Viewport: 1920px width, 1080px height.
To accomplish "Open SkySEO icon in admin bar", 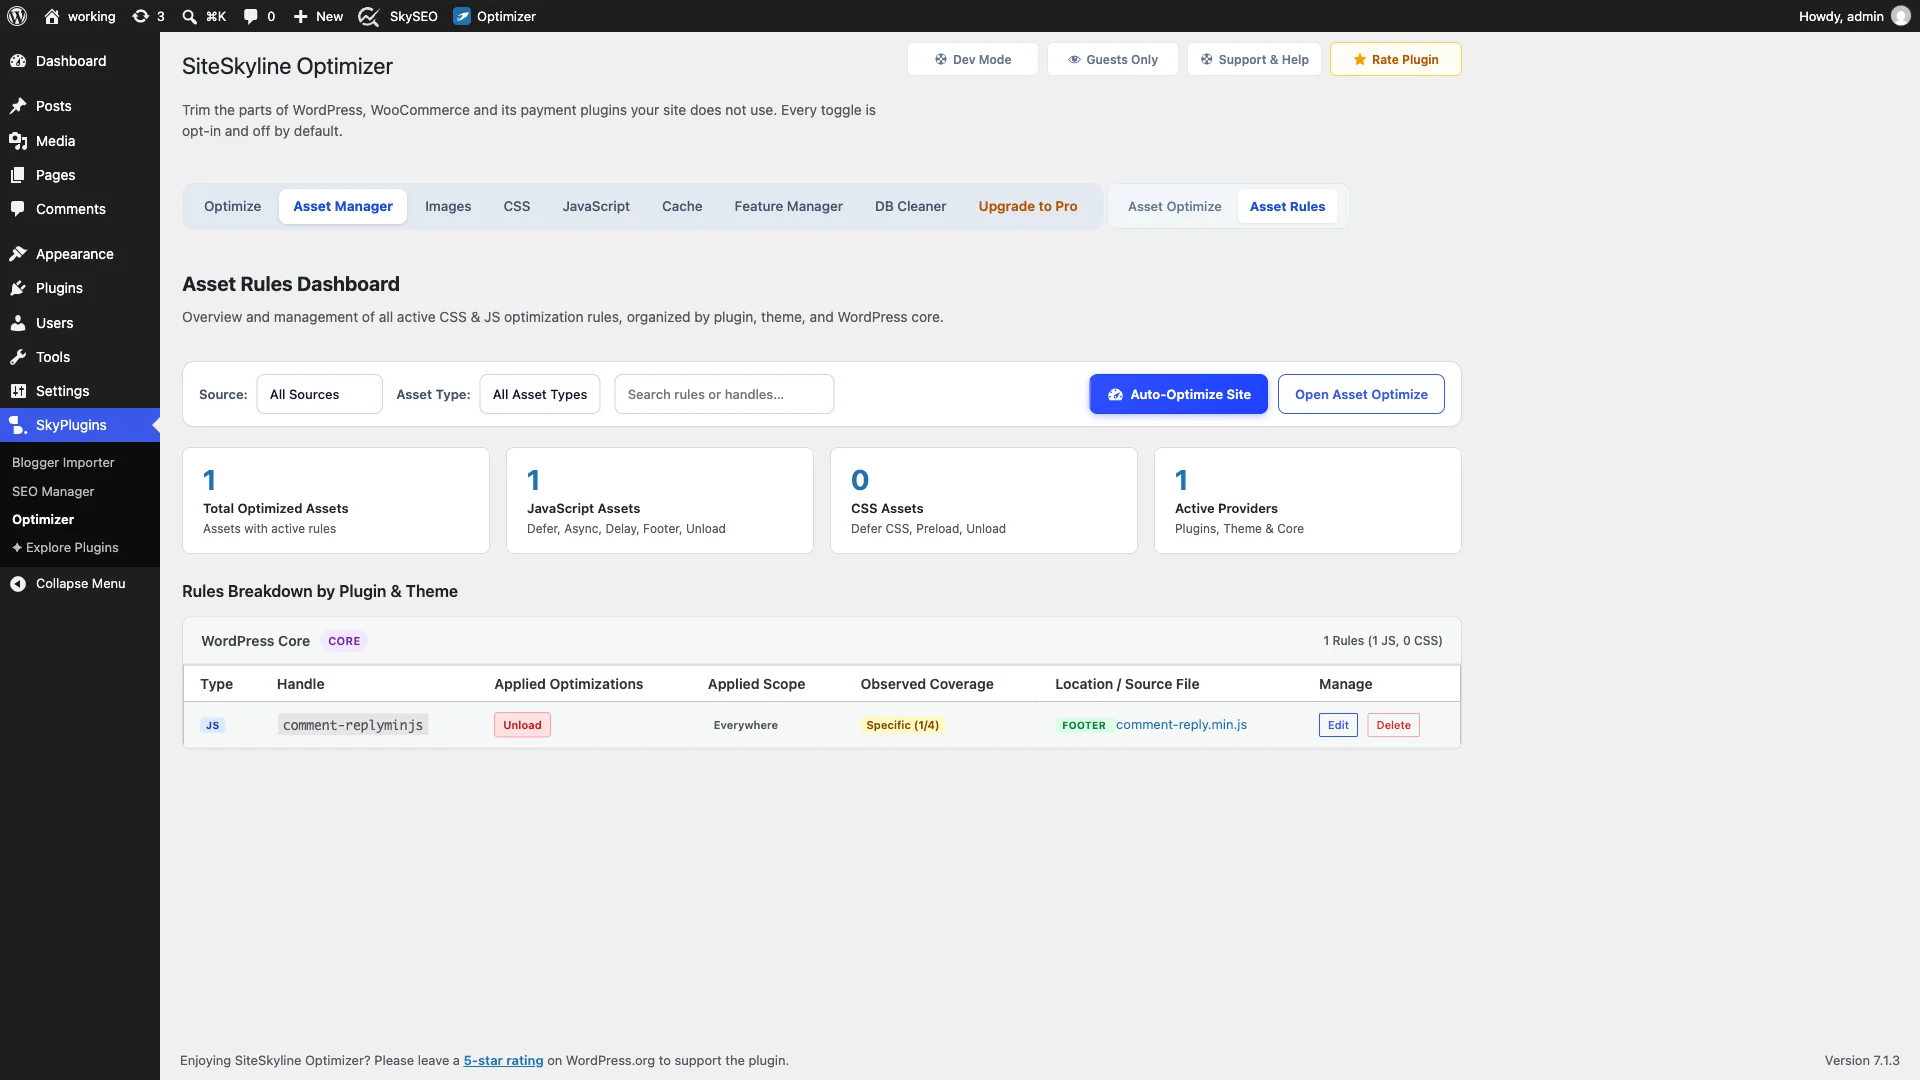I will [x=368, y=16].
